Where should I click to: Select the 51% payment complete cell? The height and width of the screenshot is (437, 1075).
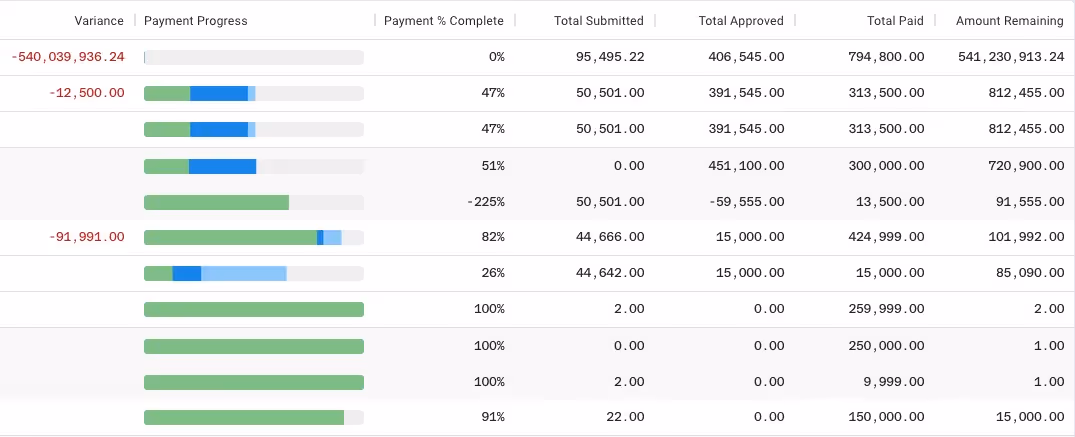point(493,166)
